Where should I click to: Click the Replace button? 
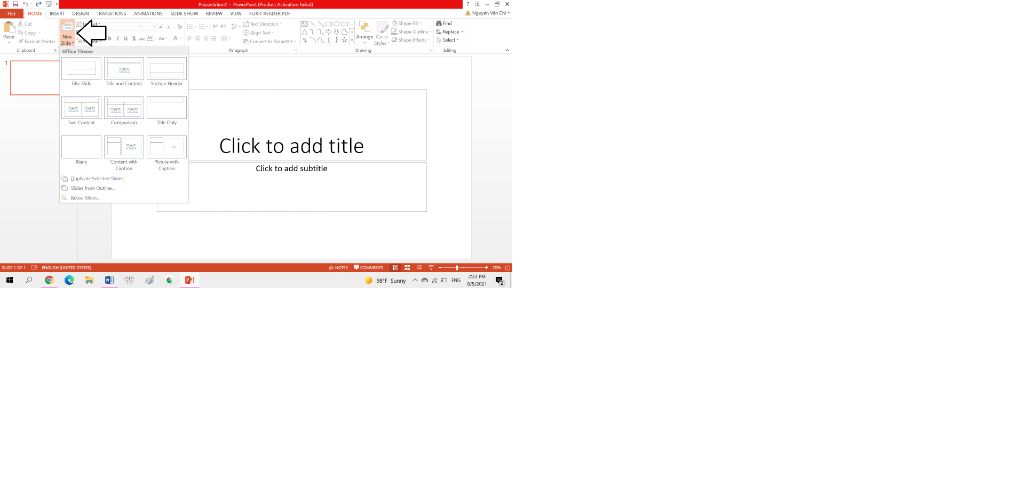(449, 31)
